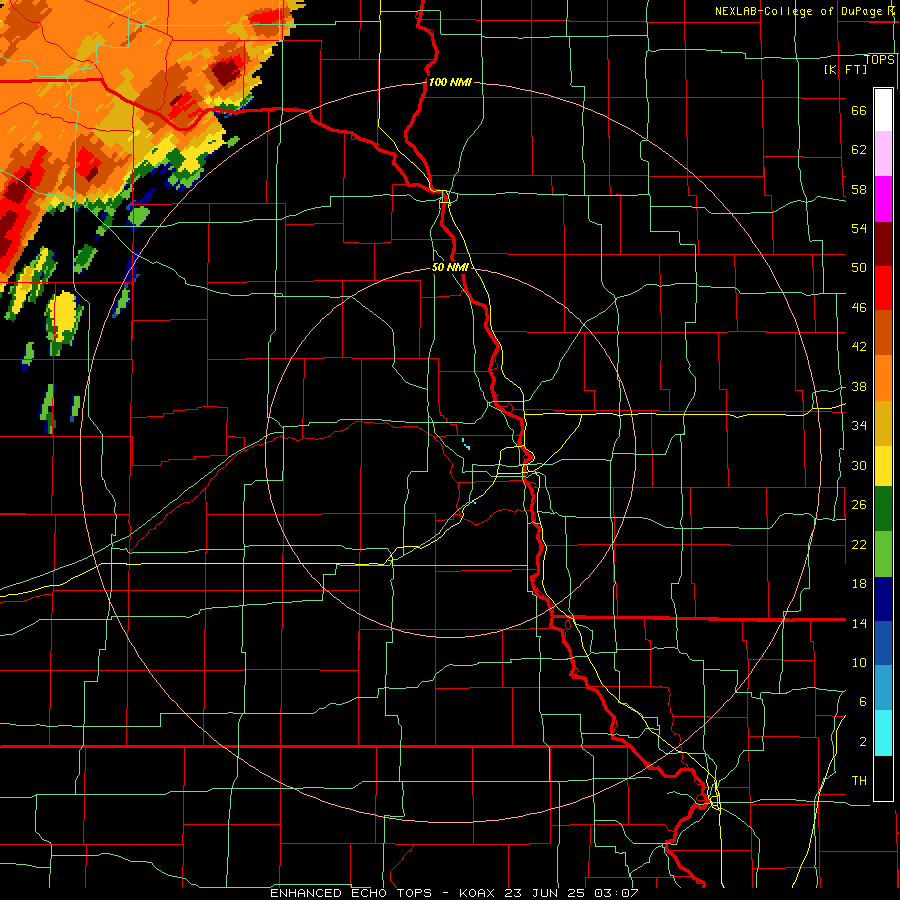Click legend value 46
The width and height of the screenshot is (900, 900).
point(859,308)
